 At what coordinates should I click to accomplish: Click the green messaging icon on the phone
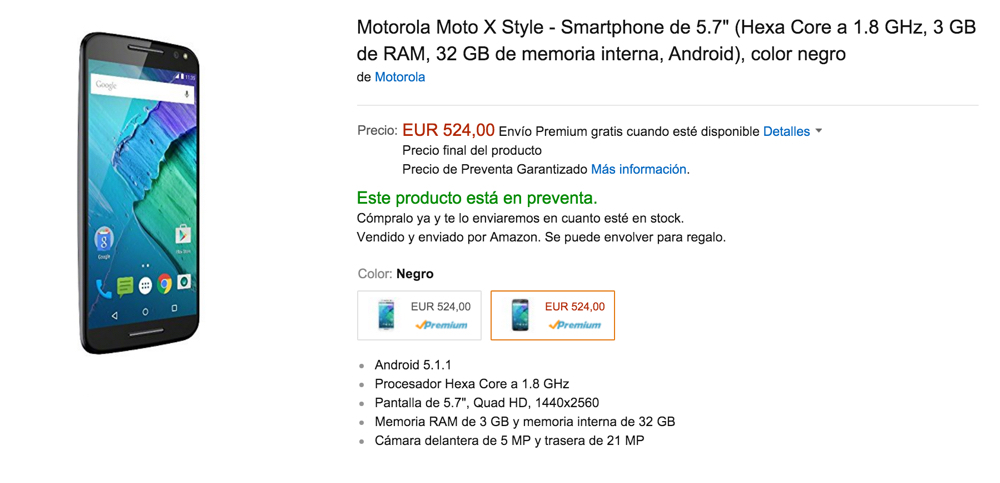click(125, 287)
